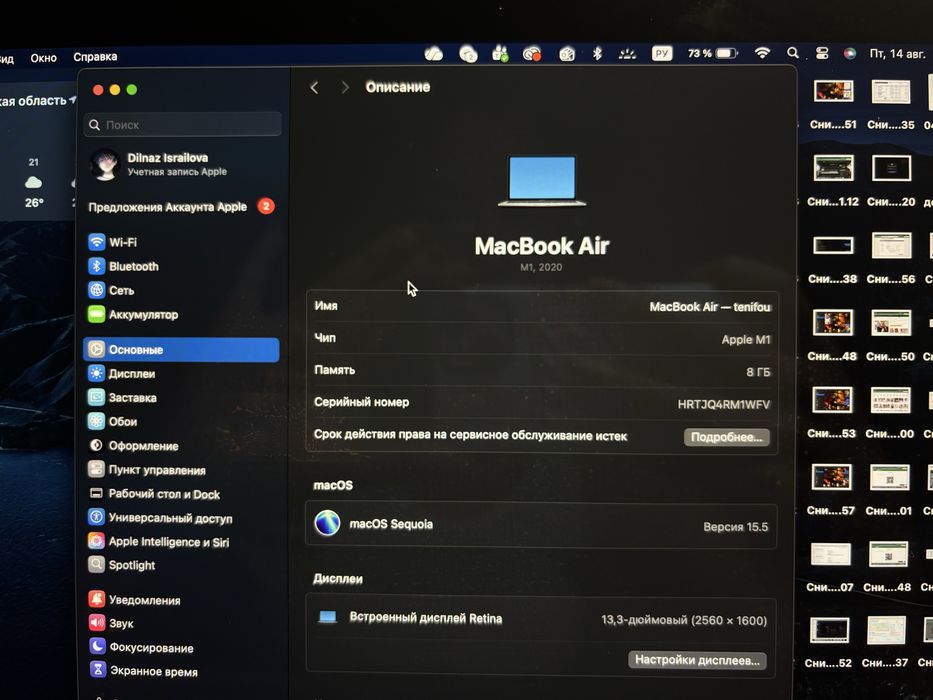Click the 8 ГБ memory value
The height and width of the screenshot is (700, 933).
click(759, 371)
